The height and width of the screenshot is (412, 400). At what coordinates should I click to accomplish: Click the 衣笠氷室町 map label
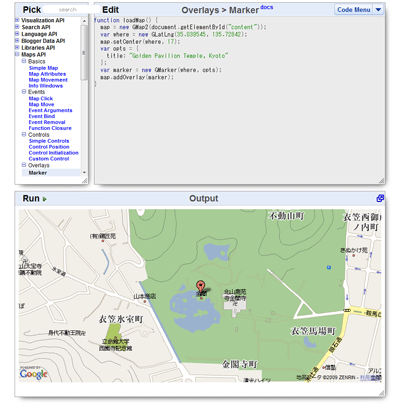click(121, 319)
